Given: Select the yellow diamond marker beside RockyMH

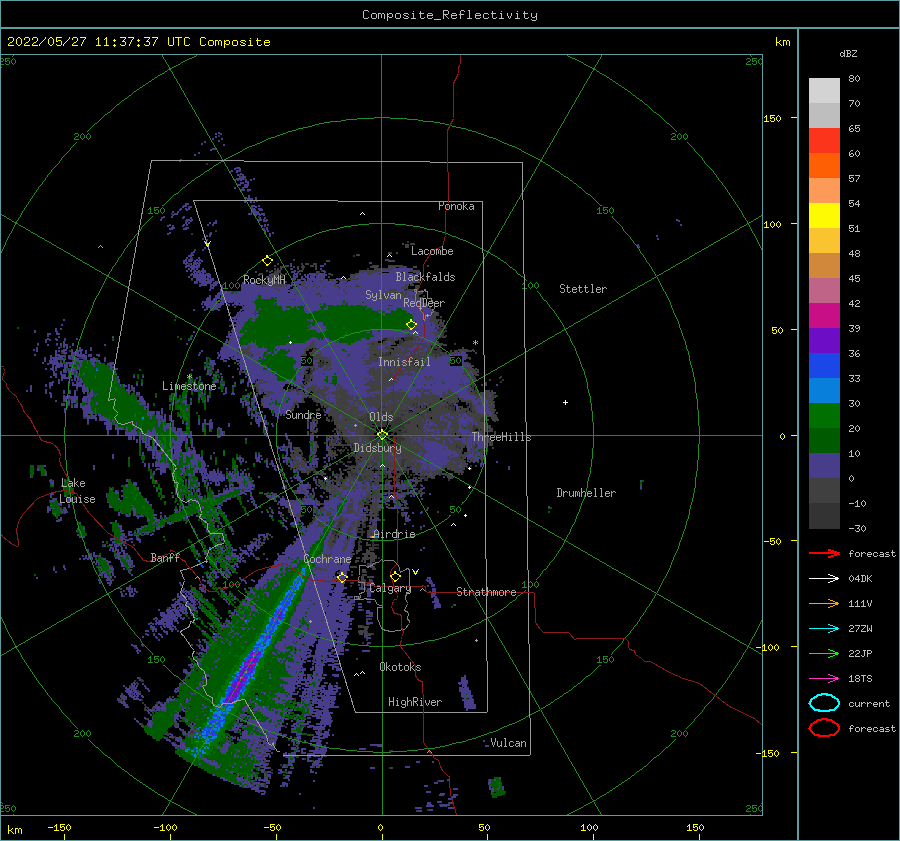Looking at the screenshot, I should coord(267,261).
